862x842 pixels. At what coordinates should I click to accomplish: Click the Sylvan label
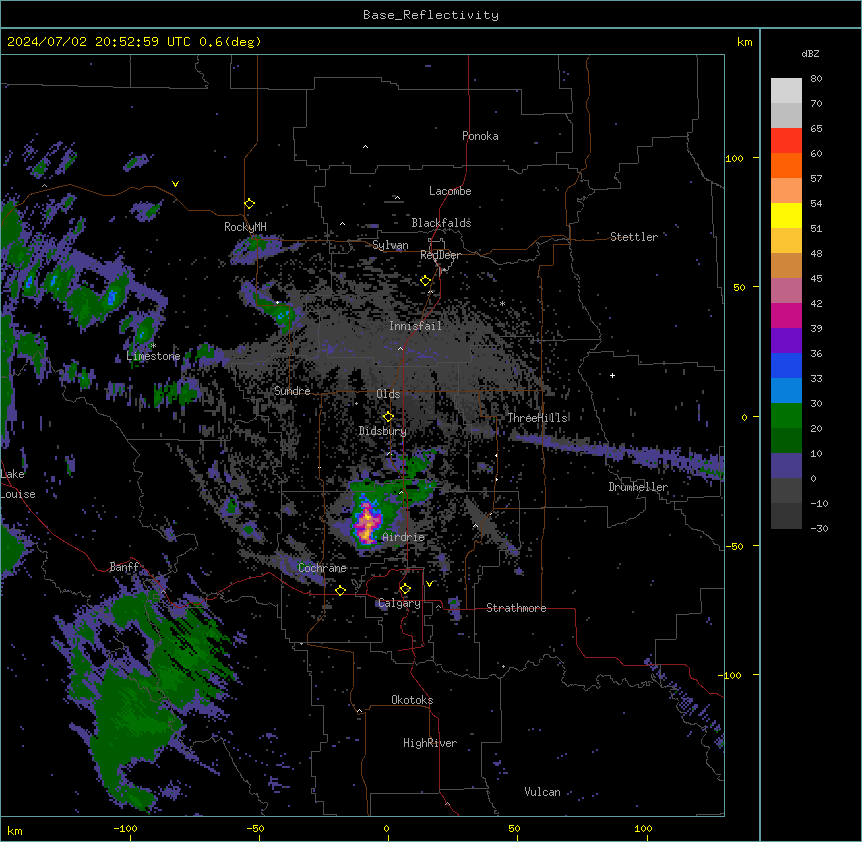(x=390, y=245)
